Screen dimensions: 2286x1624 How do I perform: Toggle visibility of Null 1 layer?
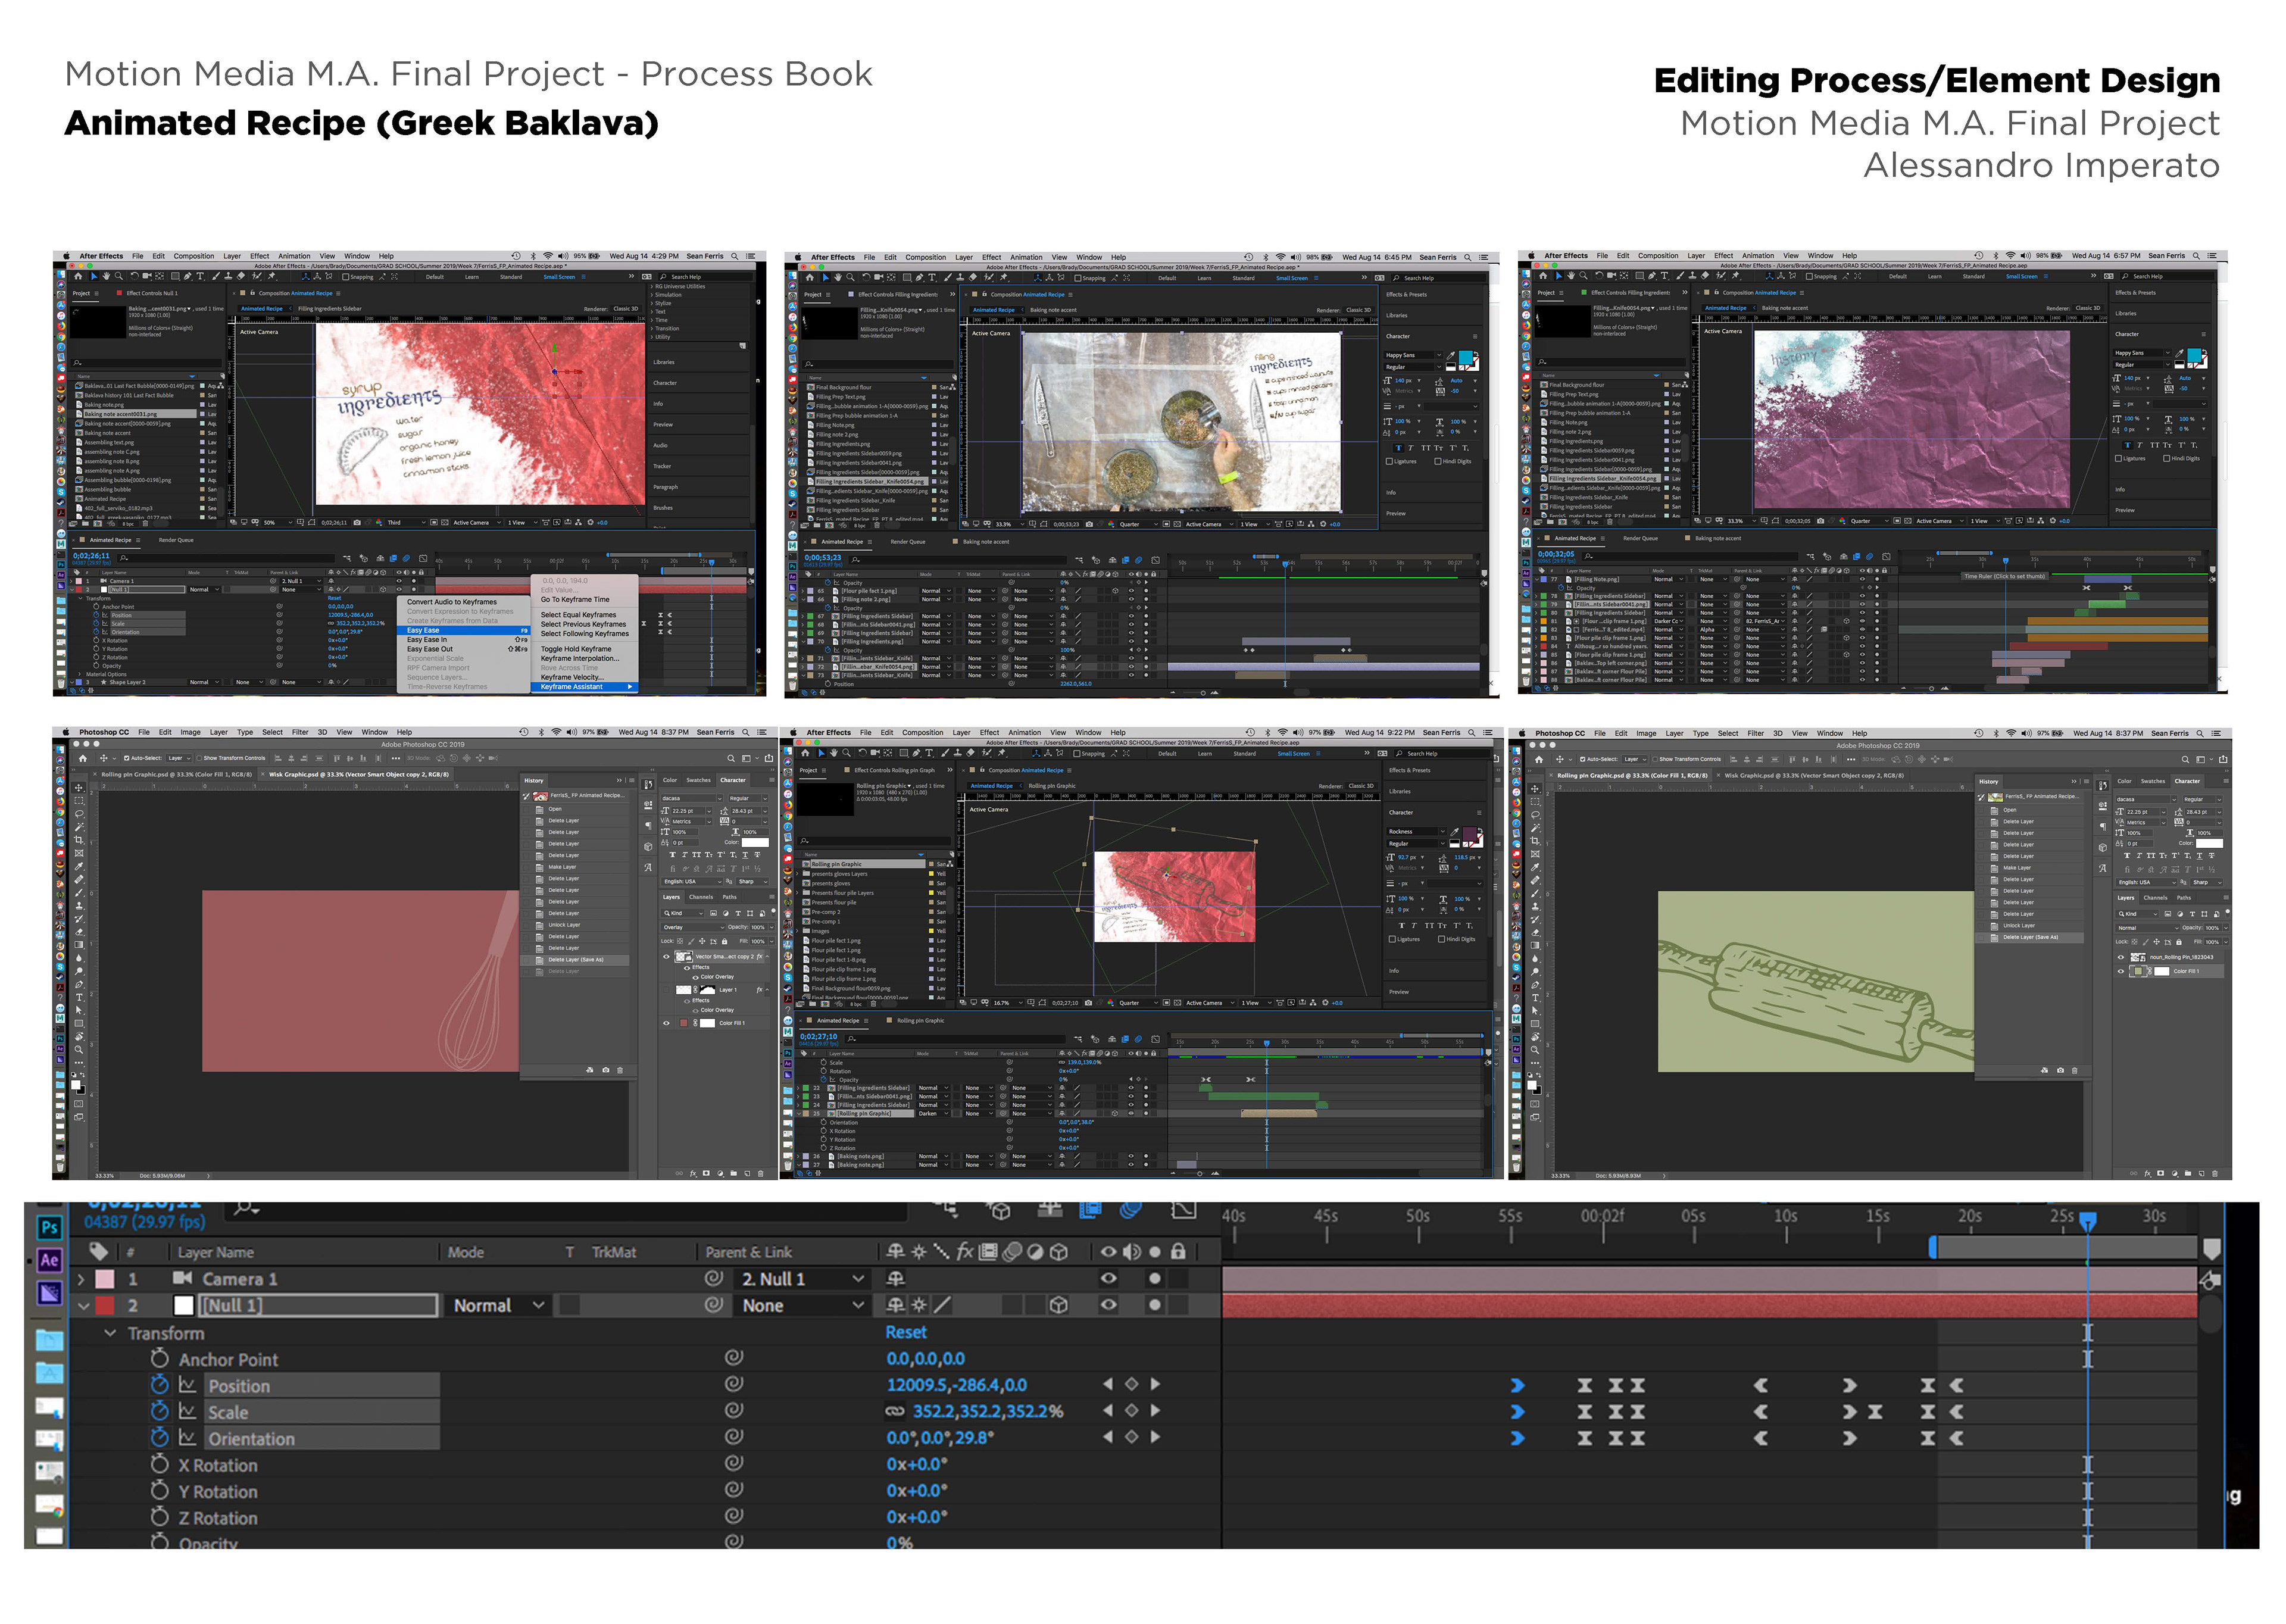pos(1108,1305)
